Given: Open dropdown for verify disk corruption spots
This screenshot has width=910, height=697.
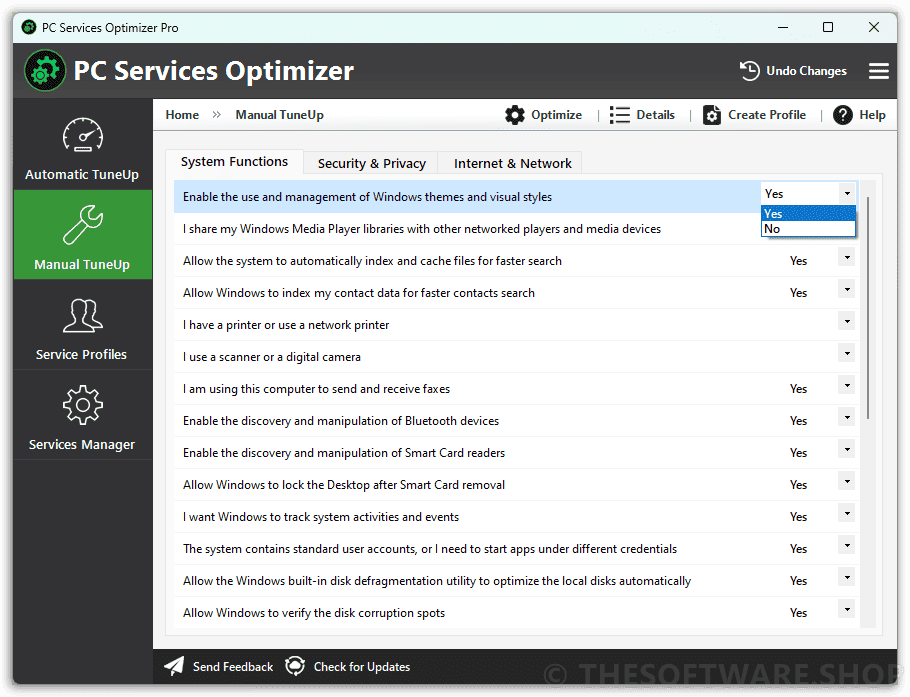Looking at the screenshot, I should point(847,609).
